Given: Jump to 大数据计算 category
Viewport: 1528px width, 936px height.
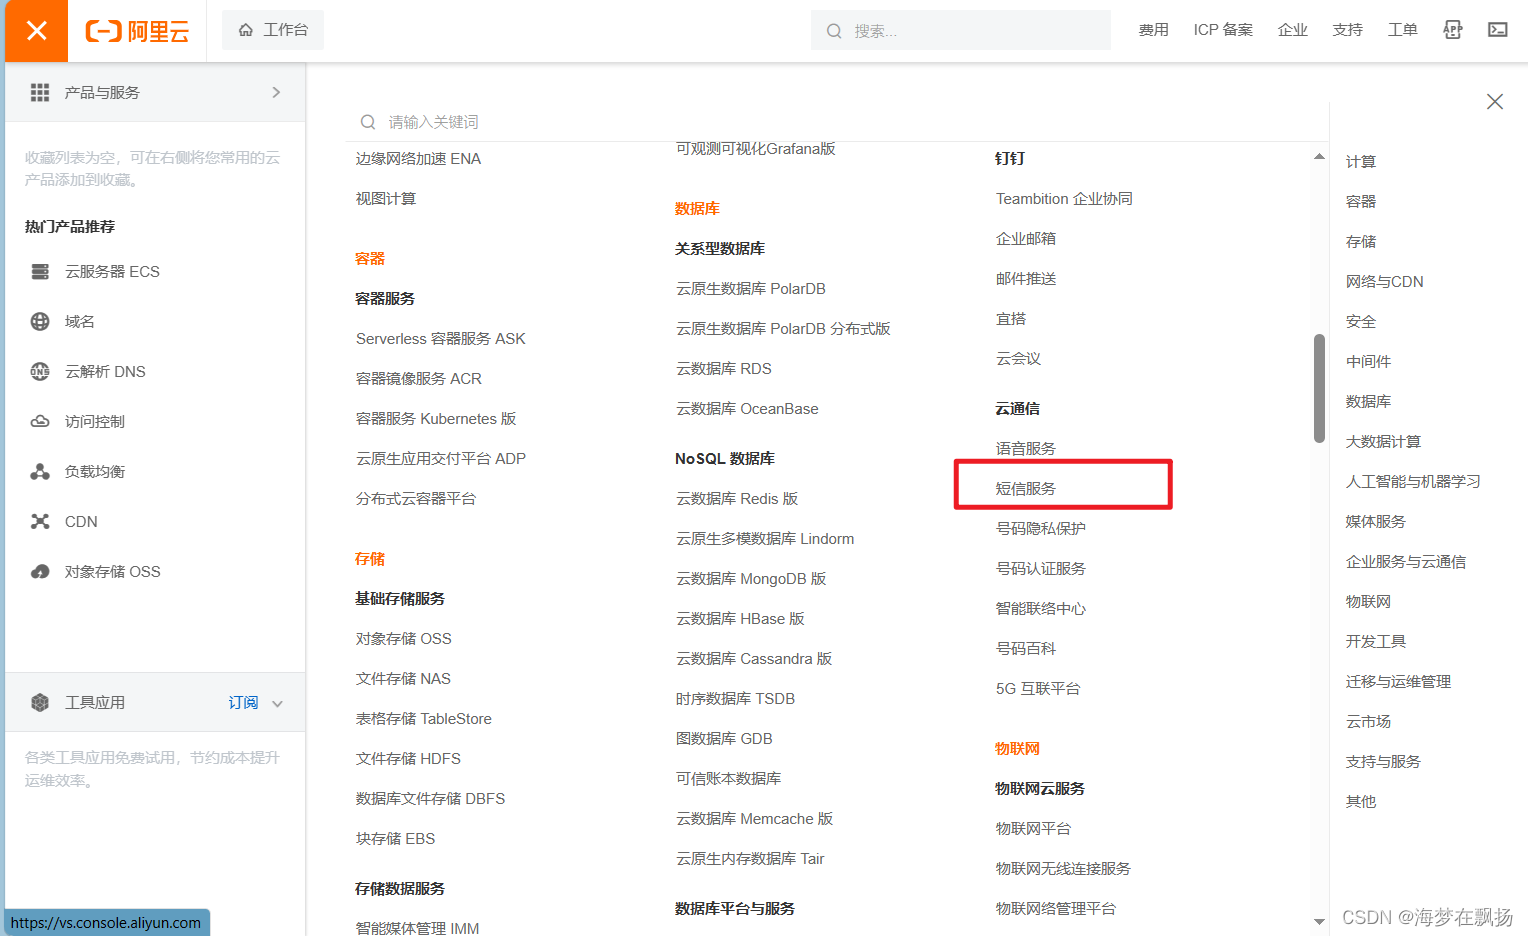Looking at the screenshot, I should click(x=1384, y=441).
